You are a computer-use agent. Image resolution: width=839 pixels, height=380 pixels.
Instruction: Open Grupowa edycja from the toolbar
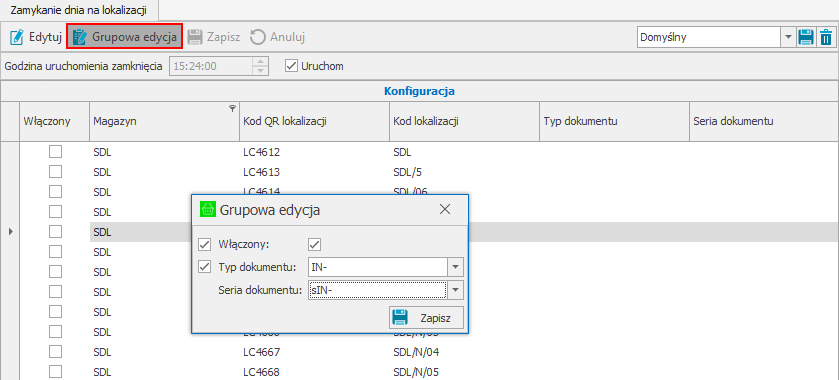tap(125, 37)
